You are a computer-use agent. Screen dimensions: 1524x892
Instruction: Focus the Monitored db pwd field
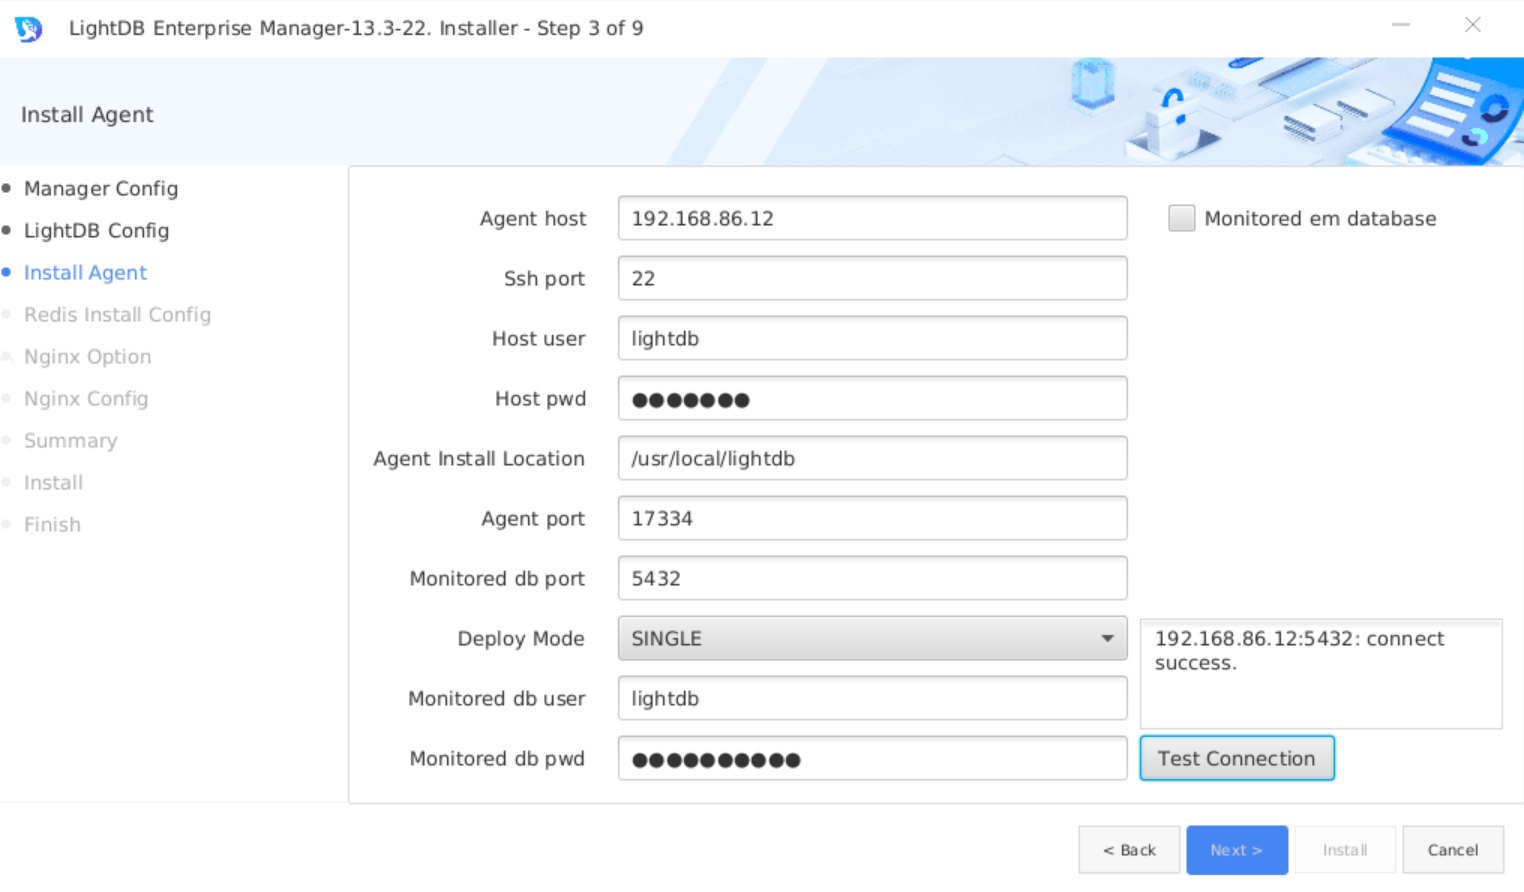[872, 758]
